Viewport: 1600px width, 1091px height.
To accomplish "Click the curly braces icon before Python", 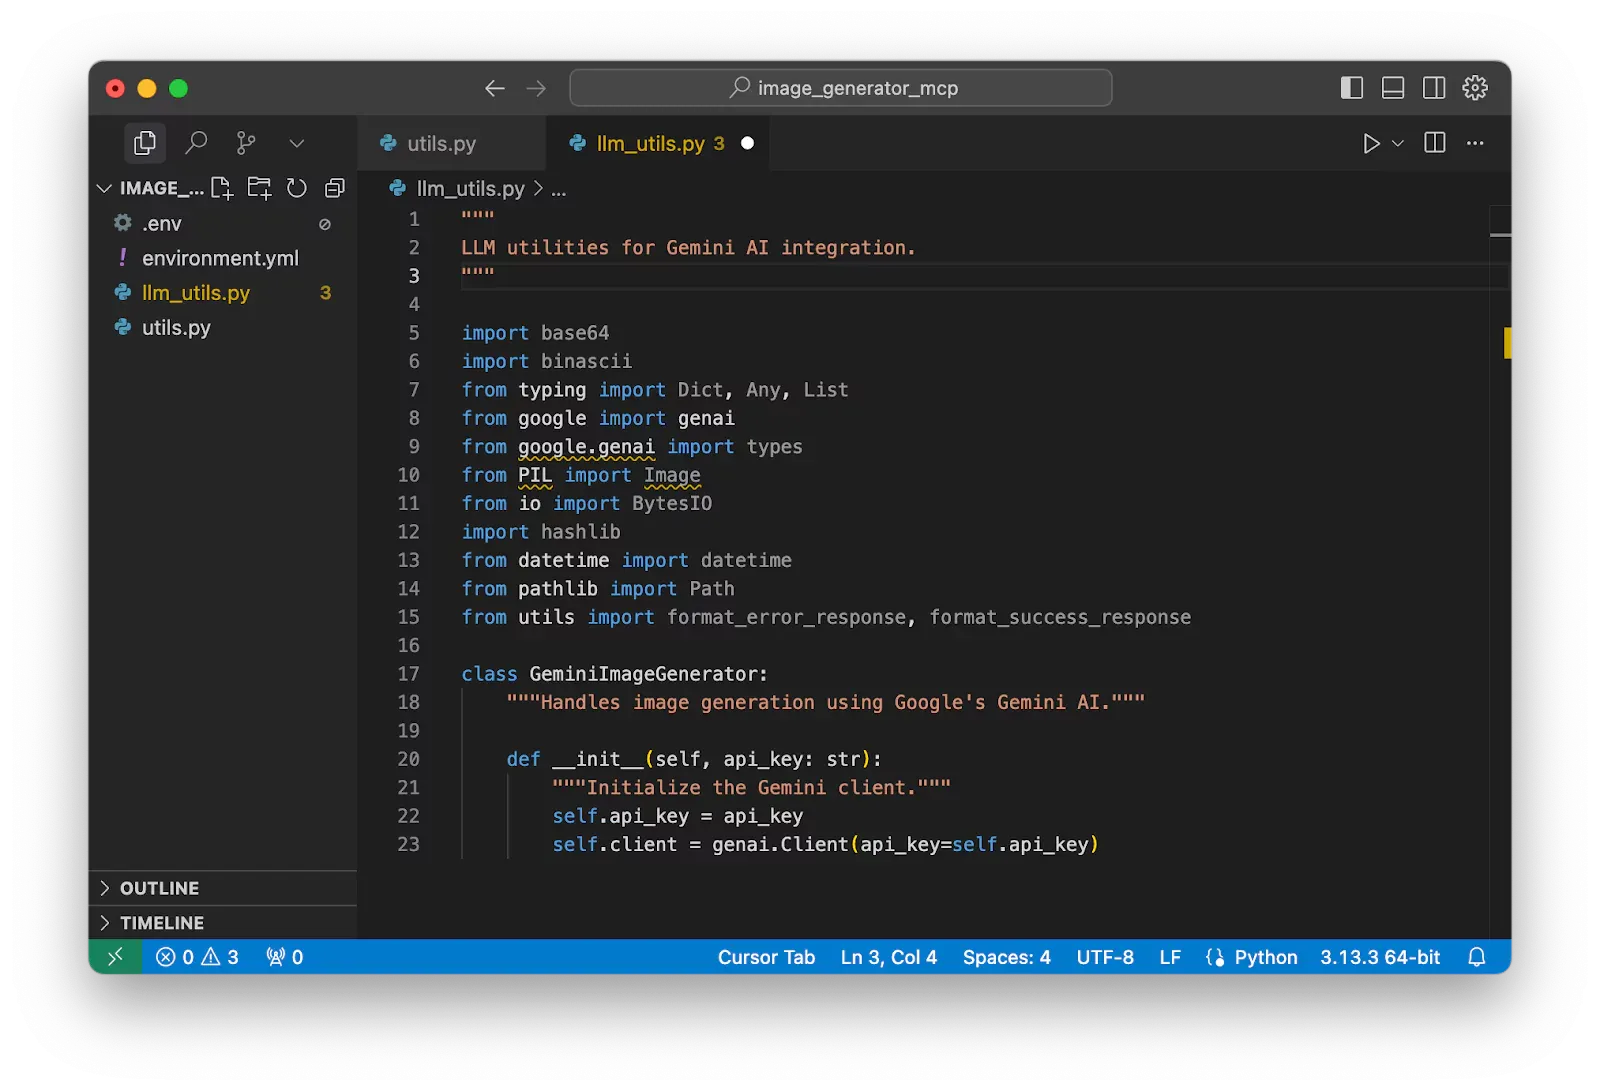I will [1215, 957].
